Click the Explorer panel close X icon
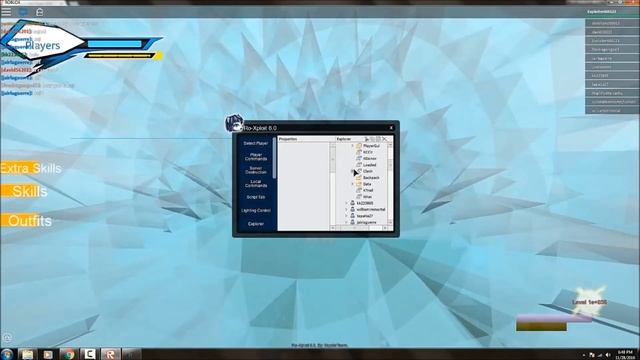 (x=384, y=139)
